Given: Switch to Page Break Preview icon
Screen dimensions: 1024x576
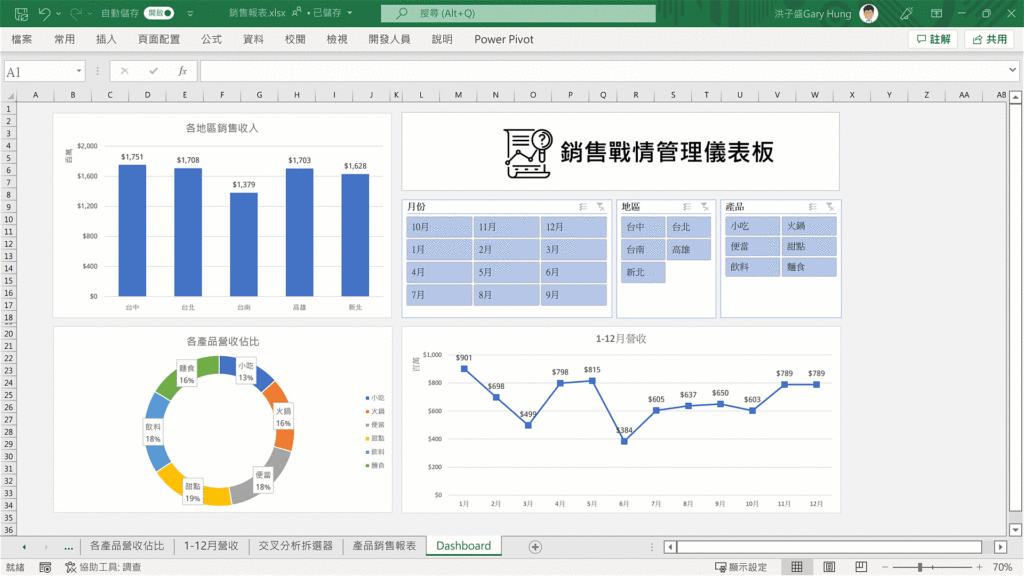Looking at the screenshot, I should click(861, 567).
